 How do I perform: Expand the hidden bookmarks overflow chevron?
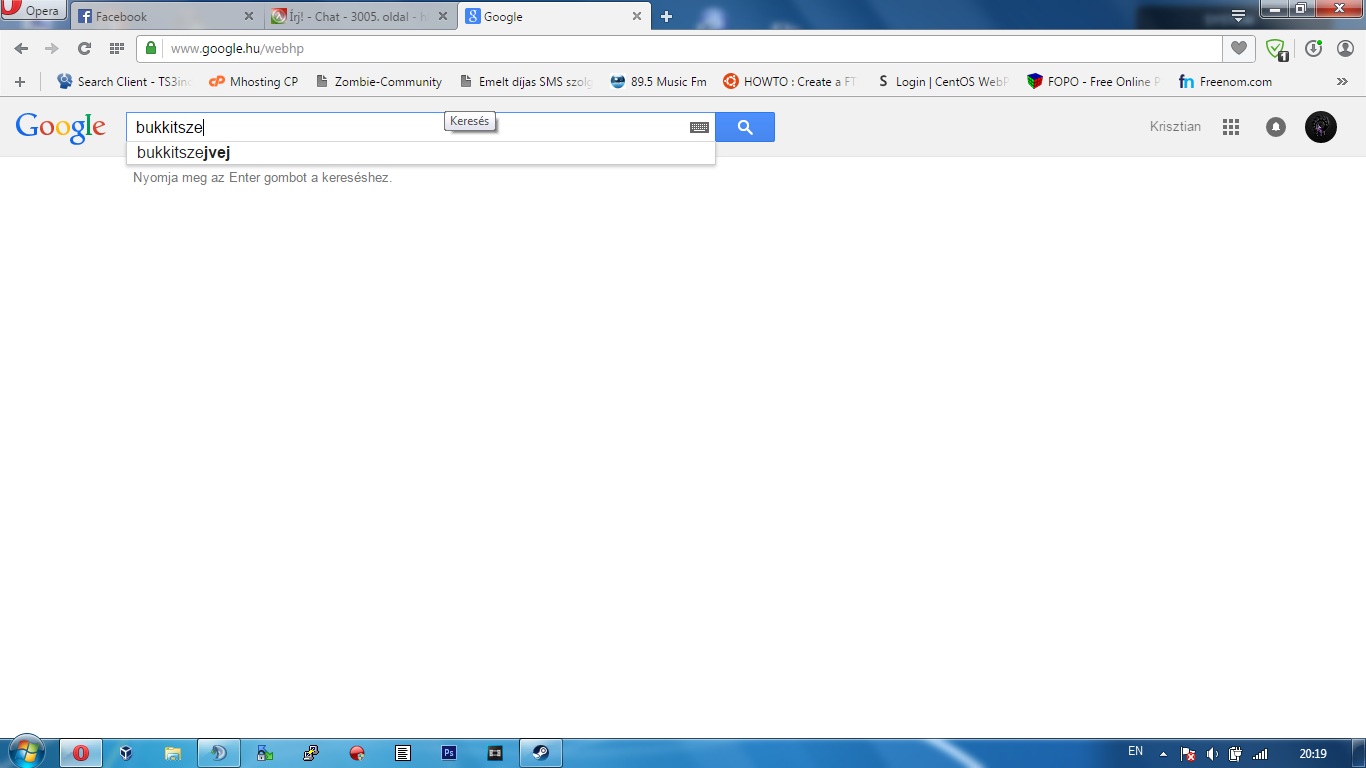[x=1342, y=82]
